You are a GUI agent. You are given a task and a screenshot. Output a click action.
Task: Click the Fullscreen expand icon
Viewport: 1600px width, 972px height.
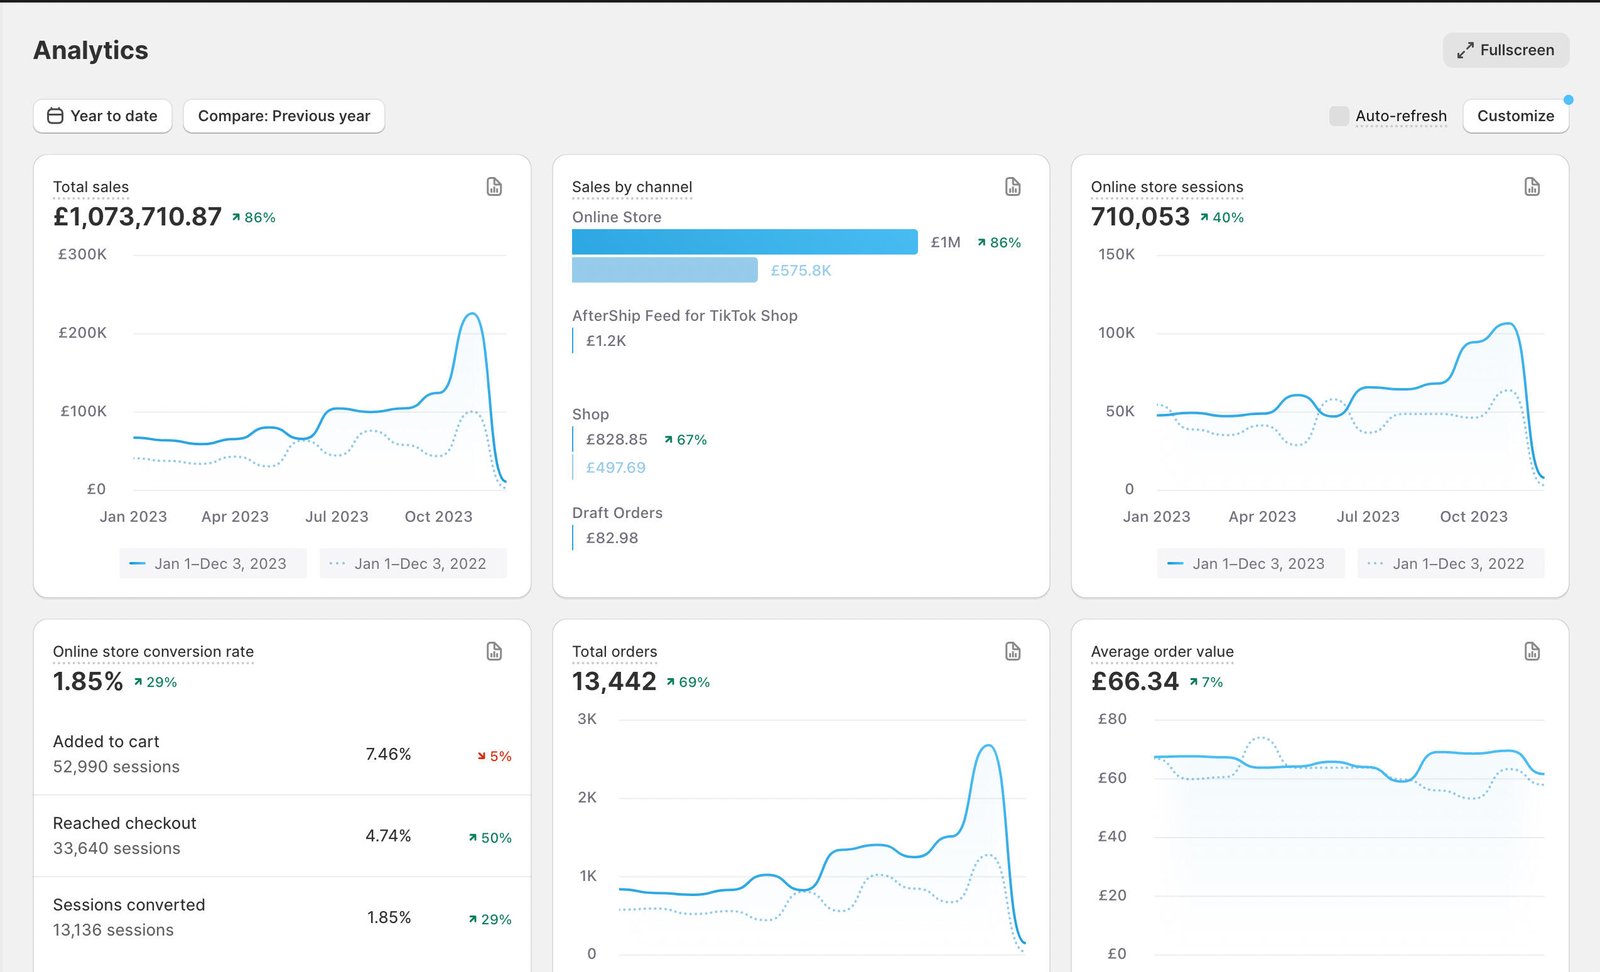click(1466, 49)
